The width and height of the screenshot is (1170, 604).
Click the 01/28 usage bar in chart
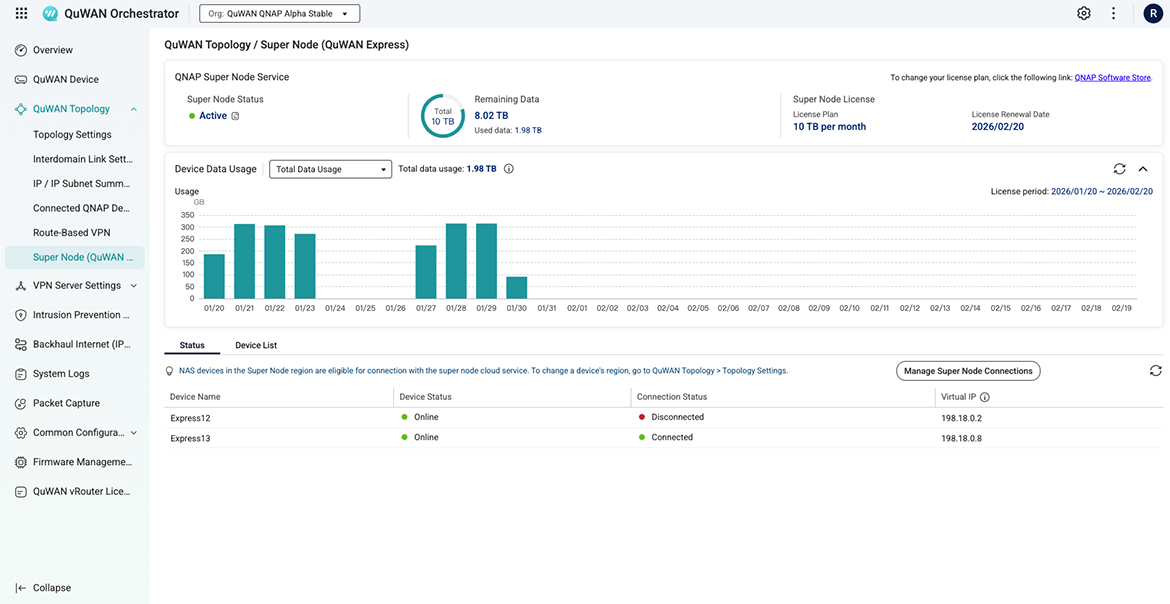tap(456, 260)
